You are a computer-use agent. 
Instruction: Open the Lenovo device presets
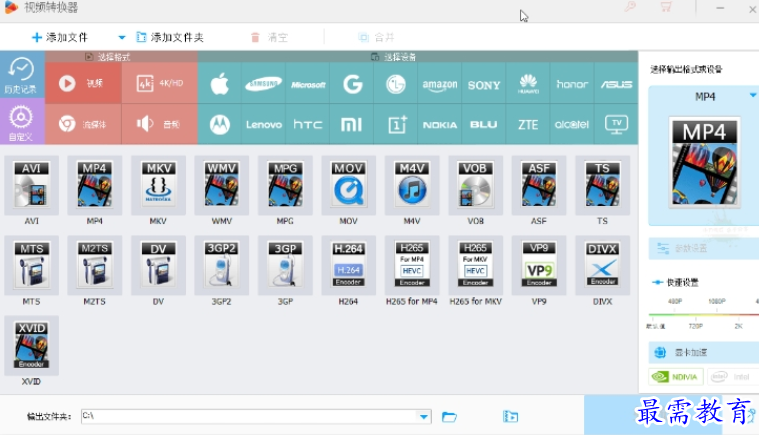263,124
